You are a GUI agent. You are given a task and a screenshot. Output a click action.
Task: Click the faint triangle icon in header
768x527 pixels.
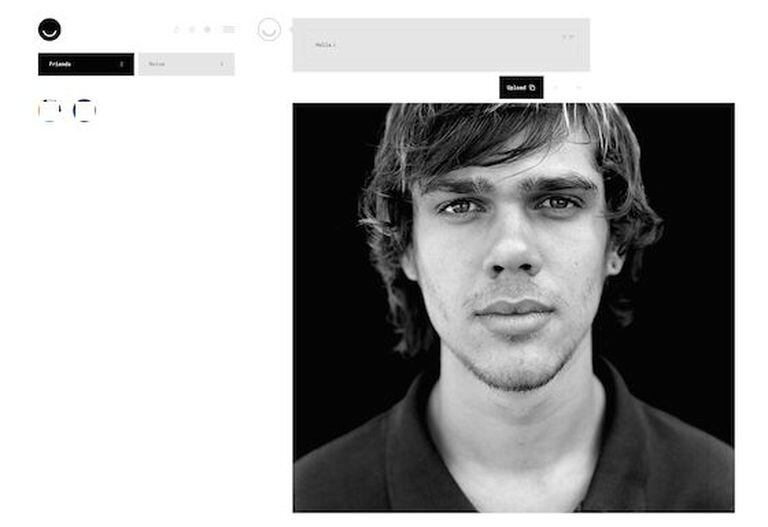click(177, 30)
